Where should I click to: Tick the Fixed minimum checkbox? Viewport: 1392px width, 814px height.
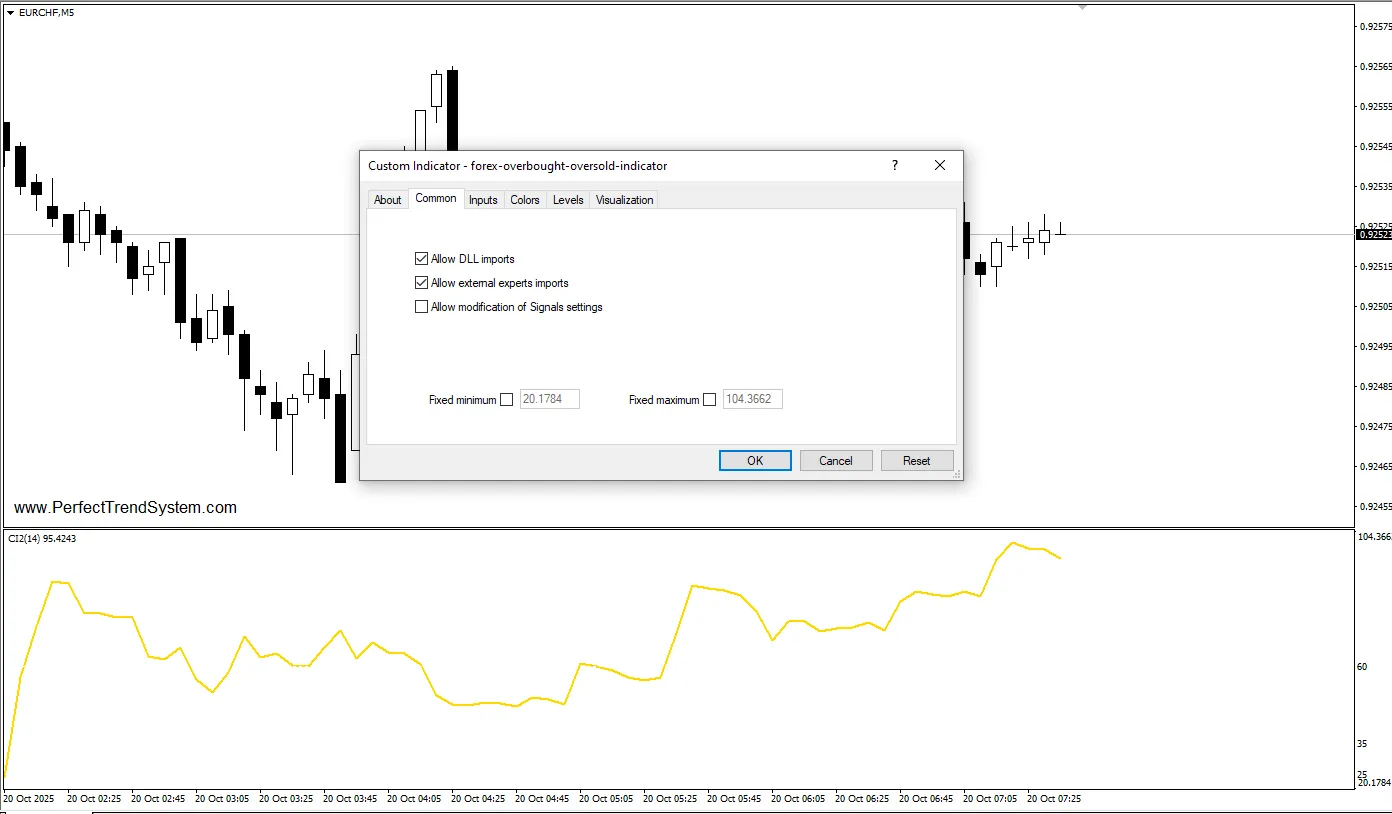tap(506, 400)
